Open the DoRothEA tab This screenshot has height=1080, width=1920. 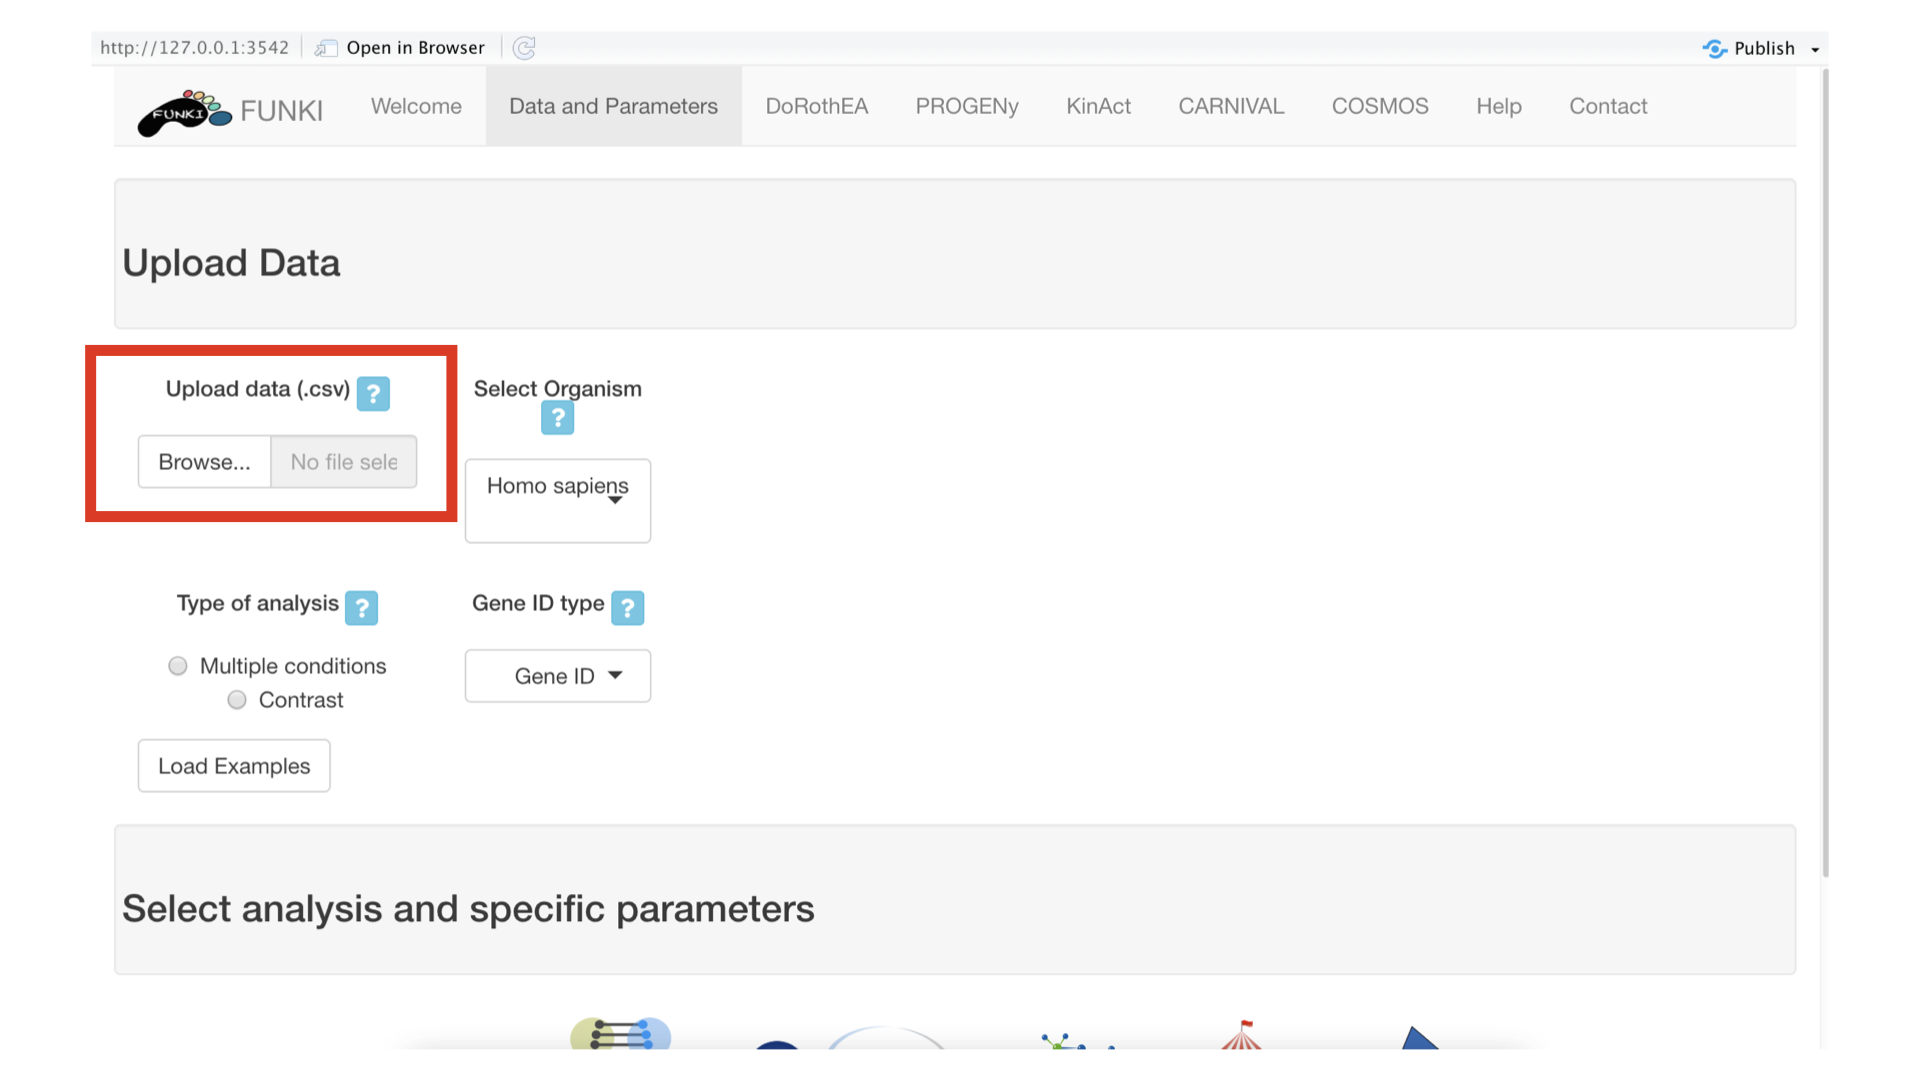point(816,106)
